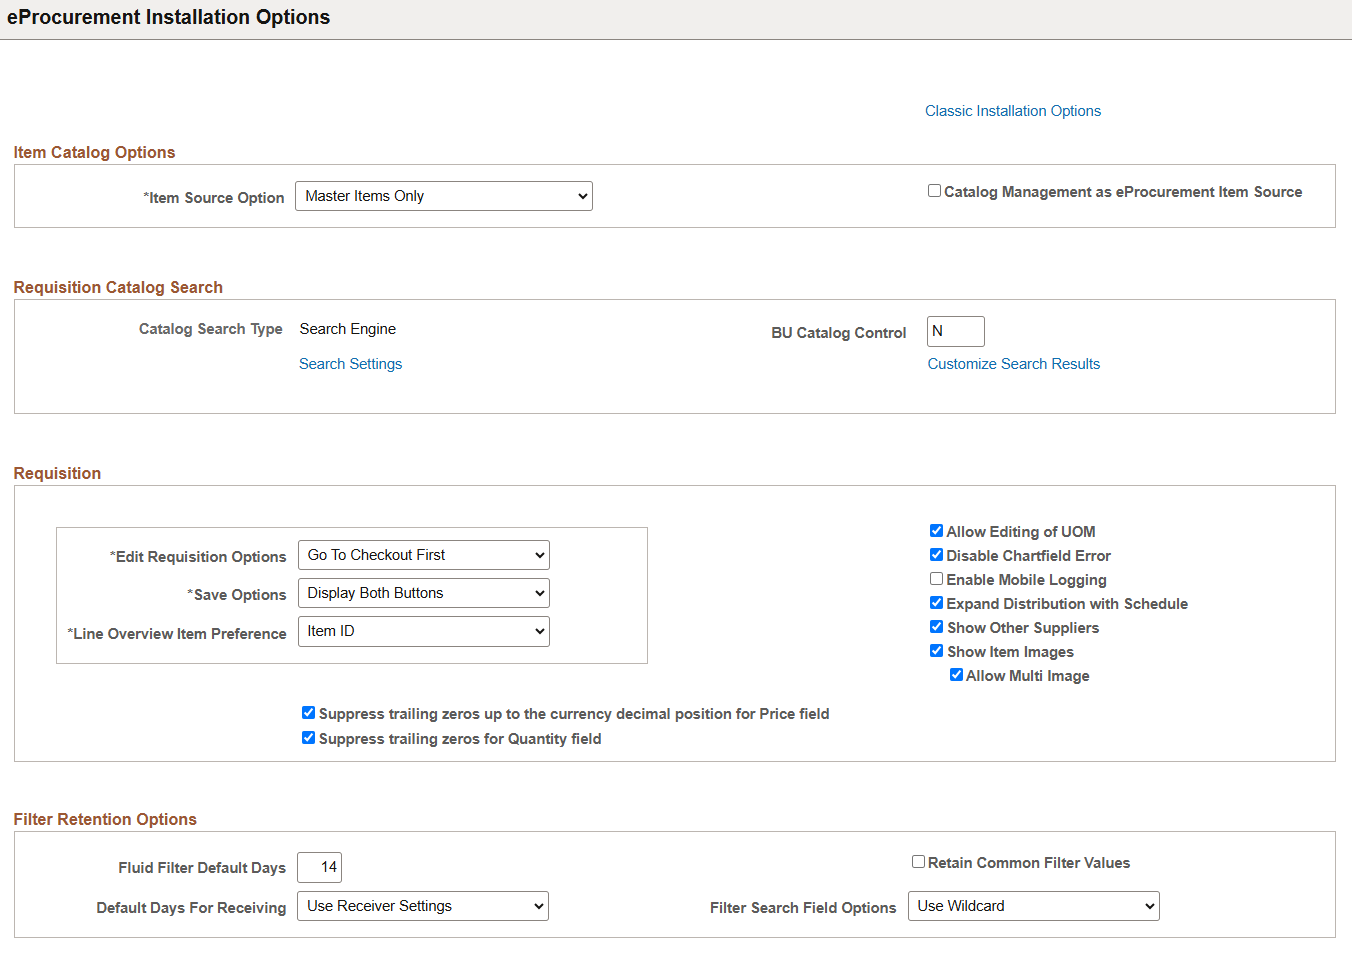
Task: Open the Item Source Option dropdown
Action: [444, 196]
